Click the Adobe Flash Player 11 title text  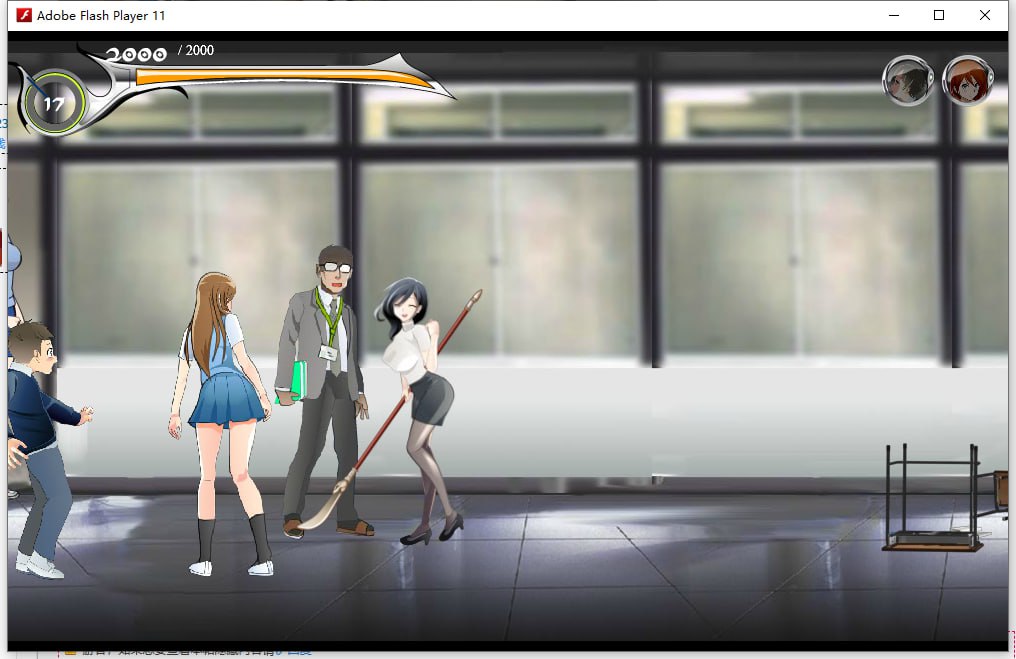(102, 15)
